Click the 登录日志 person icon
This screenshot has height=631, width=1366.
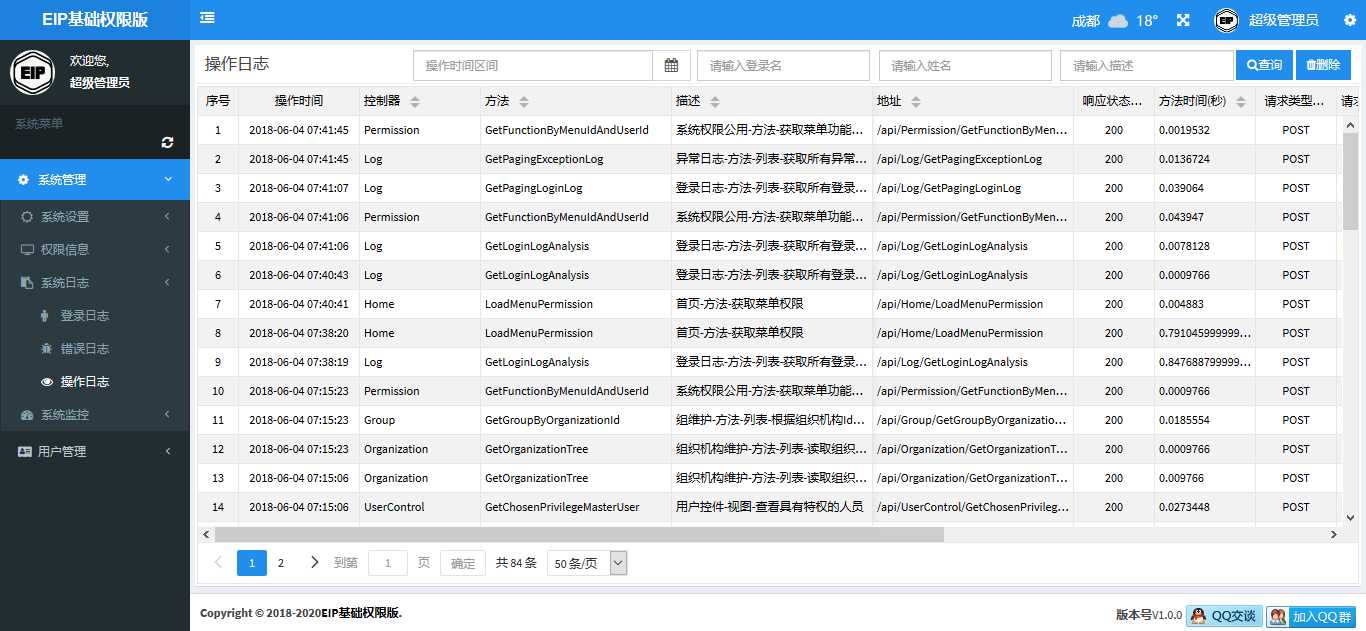(x=45, y=316)
